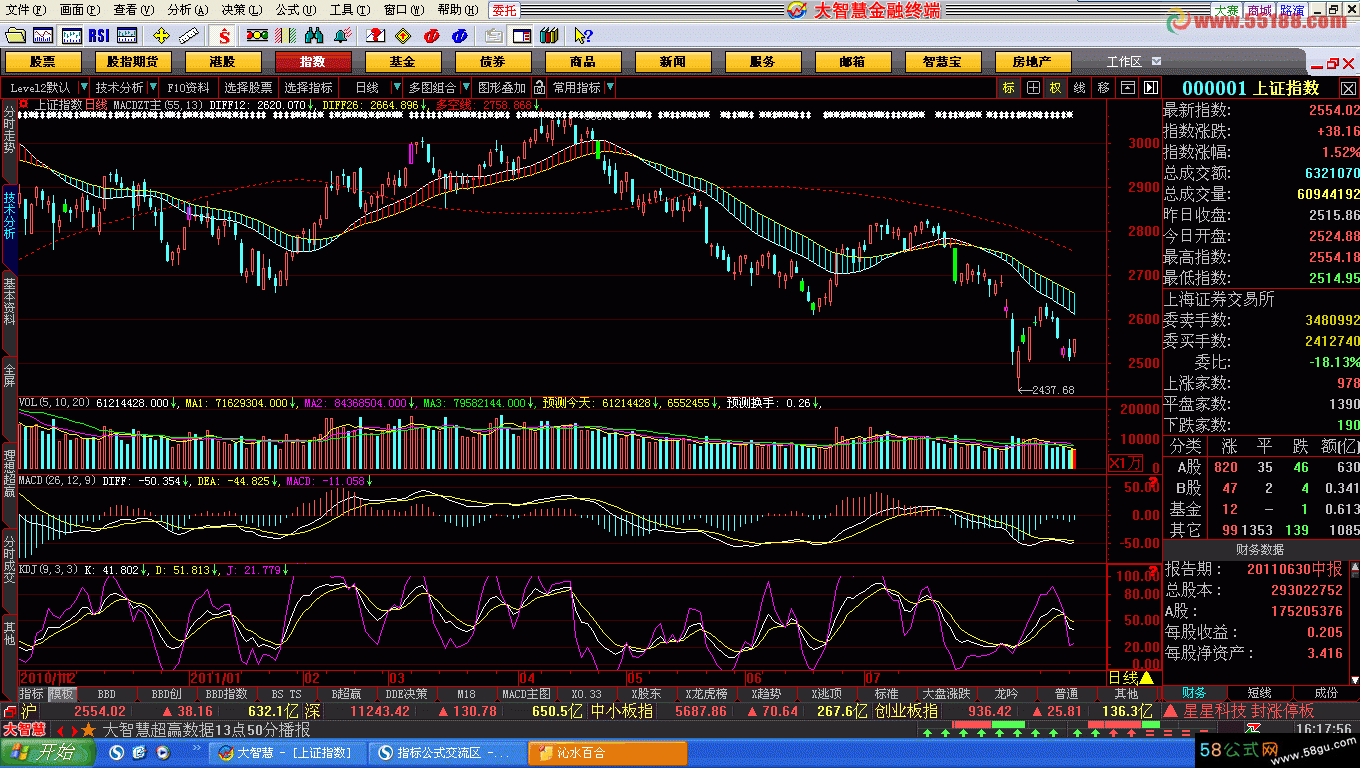1360x768 pixels.
Task: Open the folder icon in toolbar
Action: pos(14,36)
